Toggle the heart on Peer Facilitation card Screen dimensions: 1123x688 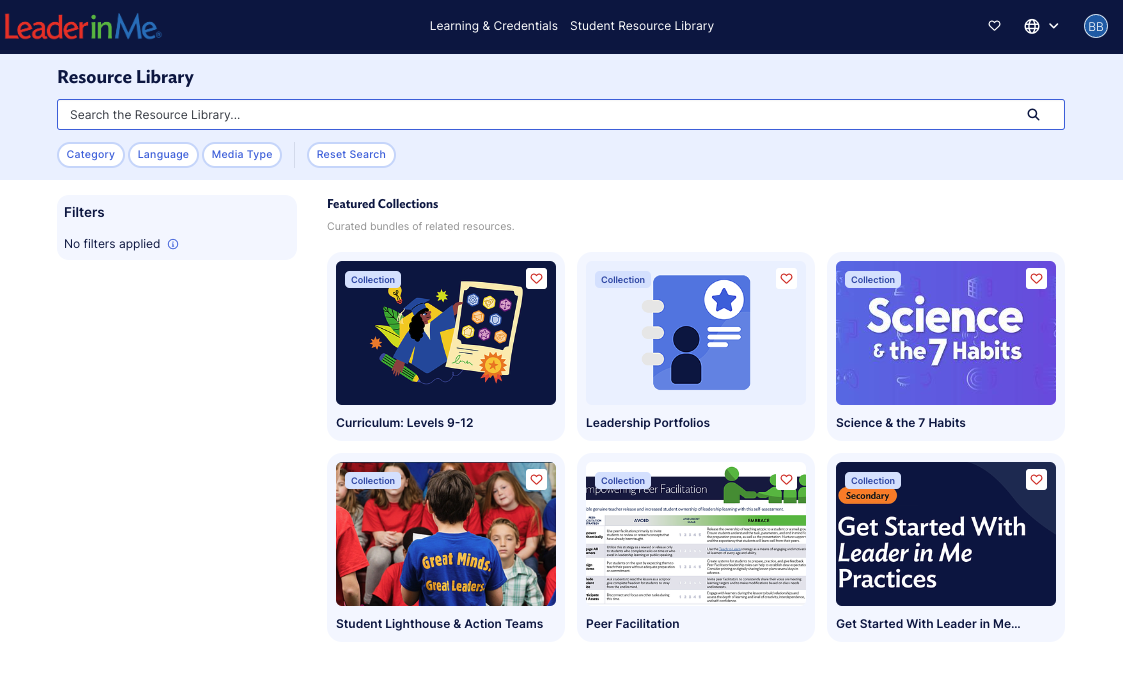click(x=786, y=479)
